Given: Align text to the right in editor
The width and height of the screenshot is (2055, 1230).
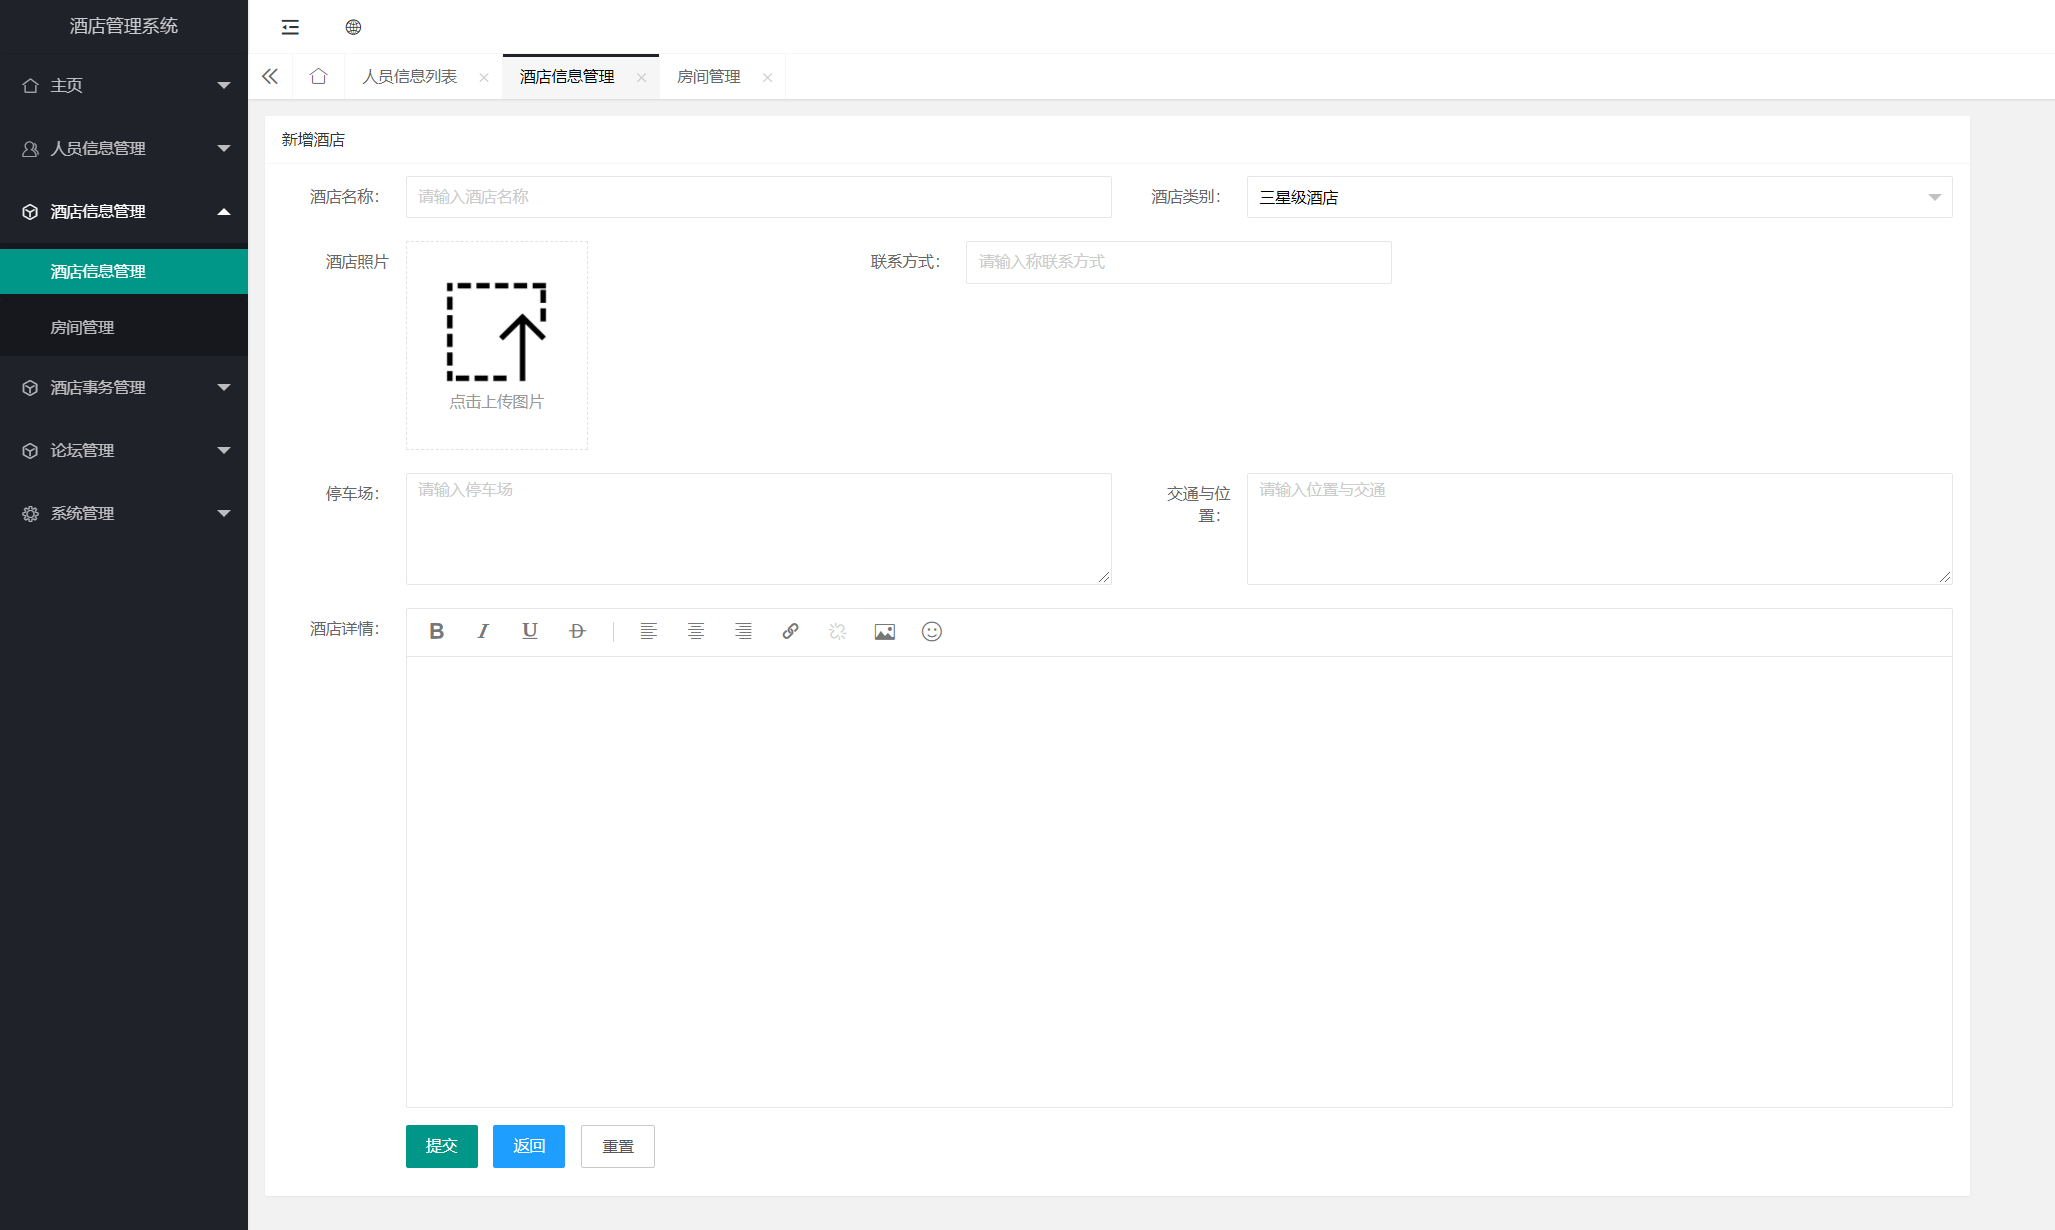Looking at the screenshot, I should pos(743,631).
